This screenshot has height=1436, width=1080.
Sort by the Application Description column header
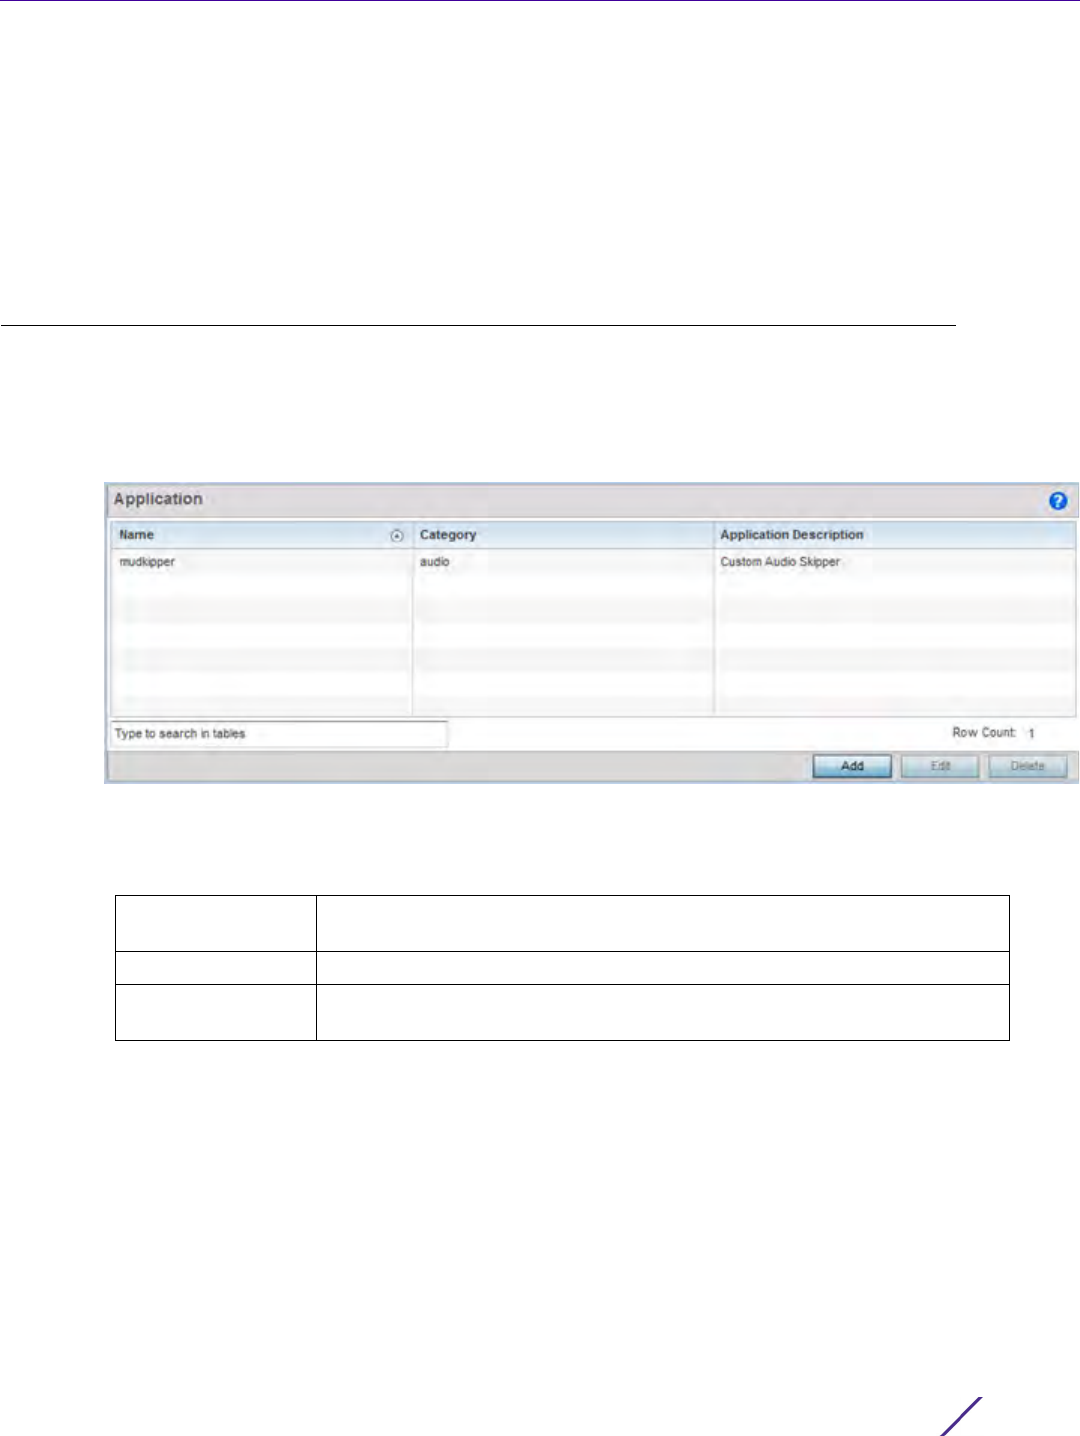(895, 535)
